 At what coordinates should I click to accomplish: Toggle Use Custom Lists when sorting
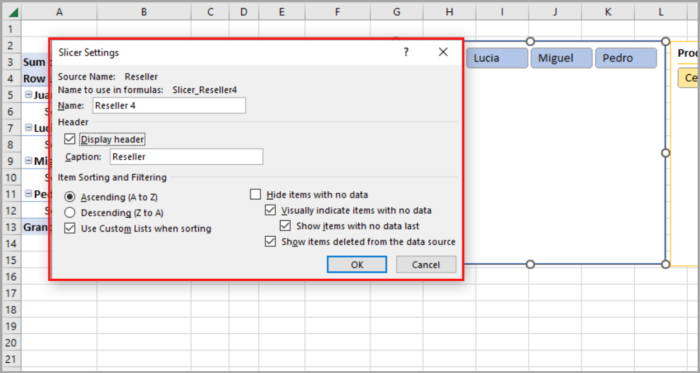coord(70,228)
